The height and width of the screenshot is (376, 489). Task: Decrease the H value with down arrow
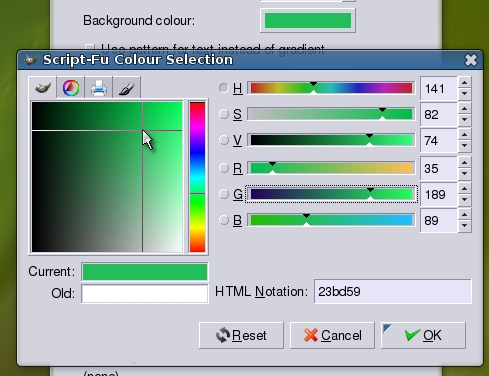465,94
